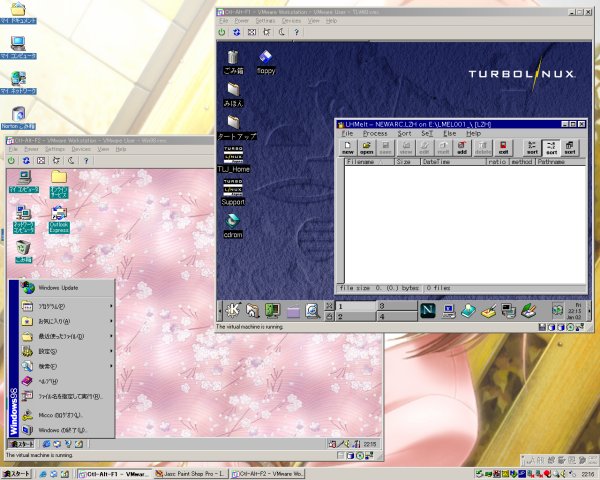The width and height of the screenshot is (600, 480).
Task: Click the green power button in Ctrl-Alt-F1 VMware toolbar
Action: [x=222, y=32]
